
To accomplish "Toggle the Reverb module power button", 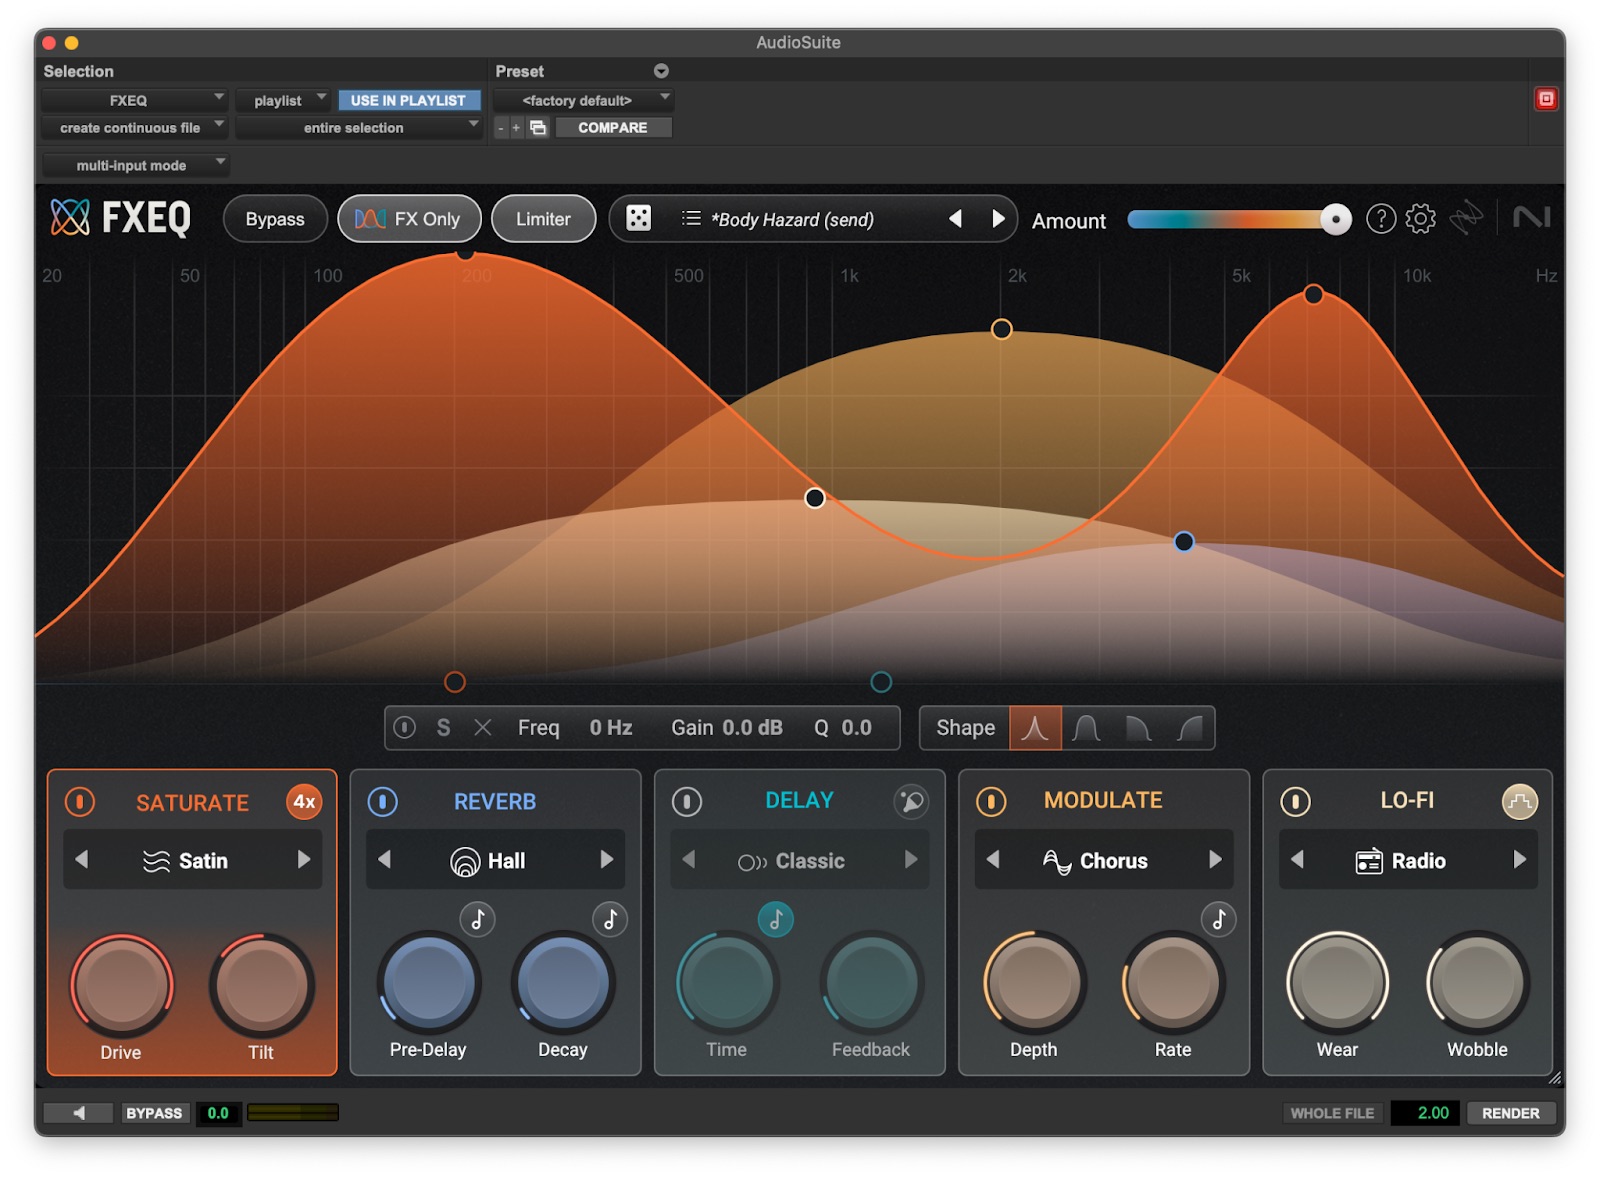I will [383, 801].
